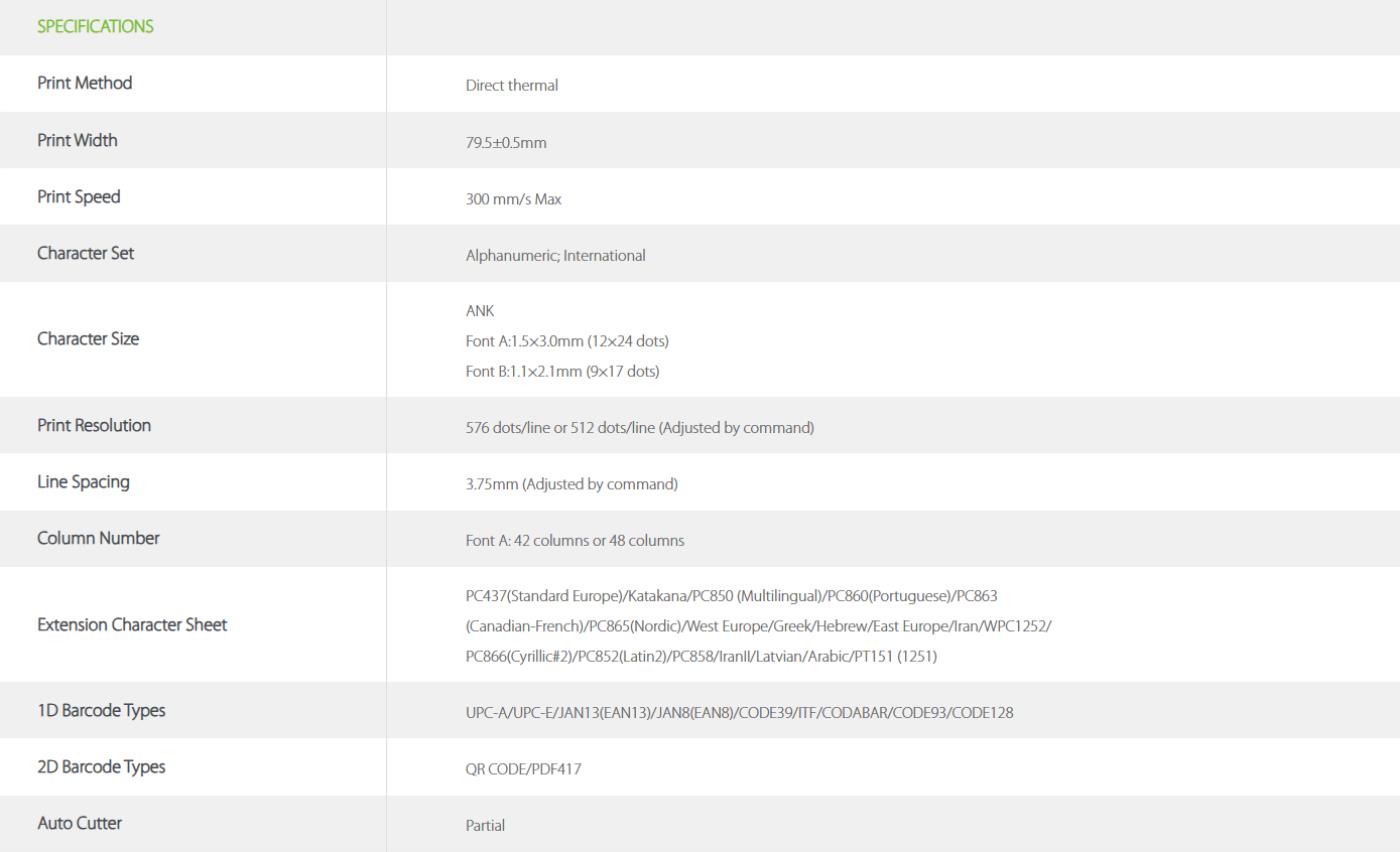The image size is (1400, 852).
Task: Click the Font B:1.1×2.1mm line
Action: click(x=562, y=371)
